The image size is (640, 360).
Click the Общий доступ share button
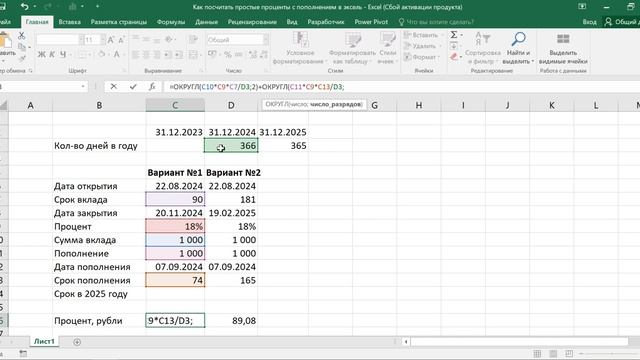(622, 22)
